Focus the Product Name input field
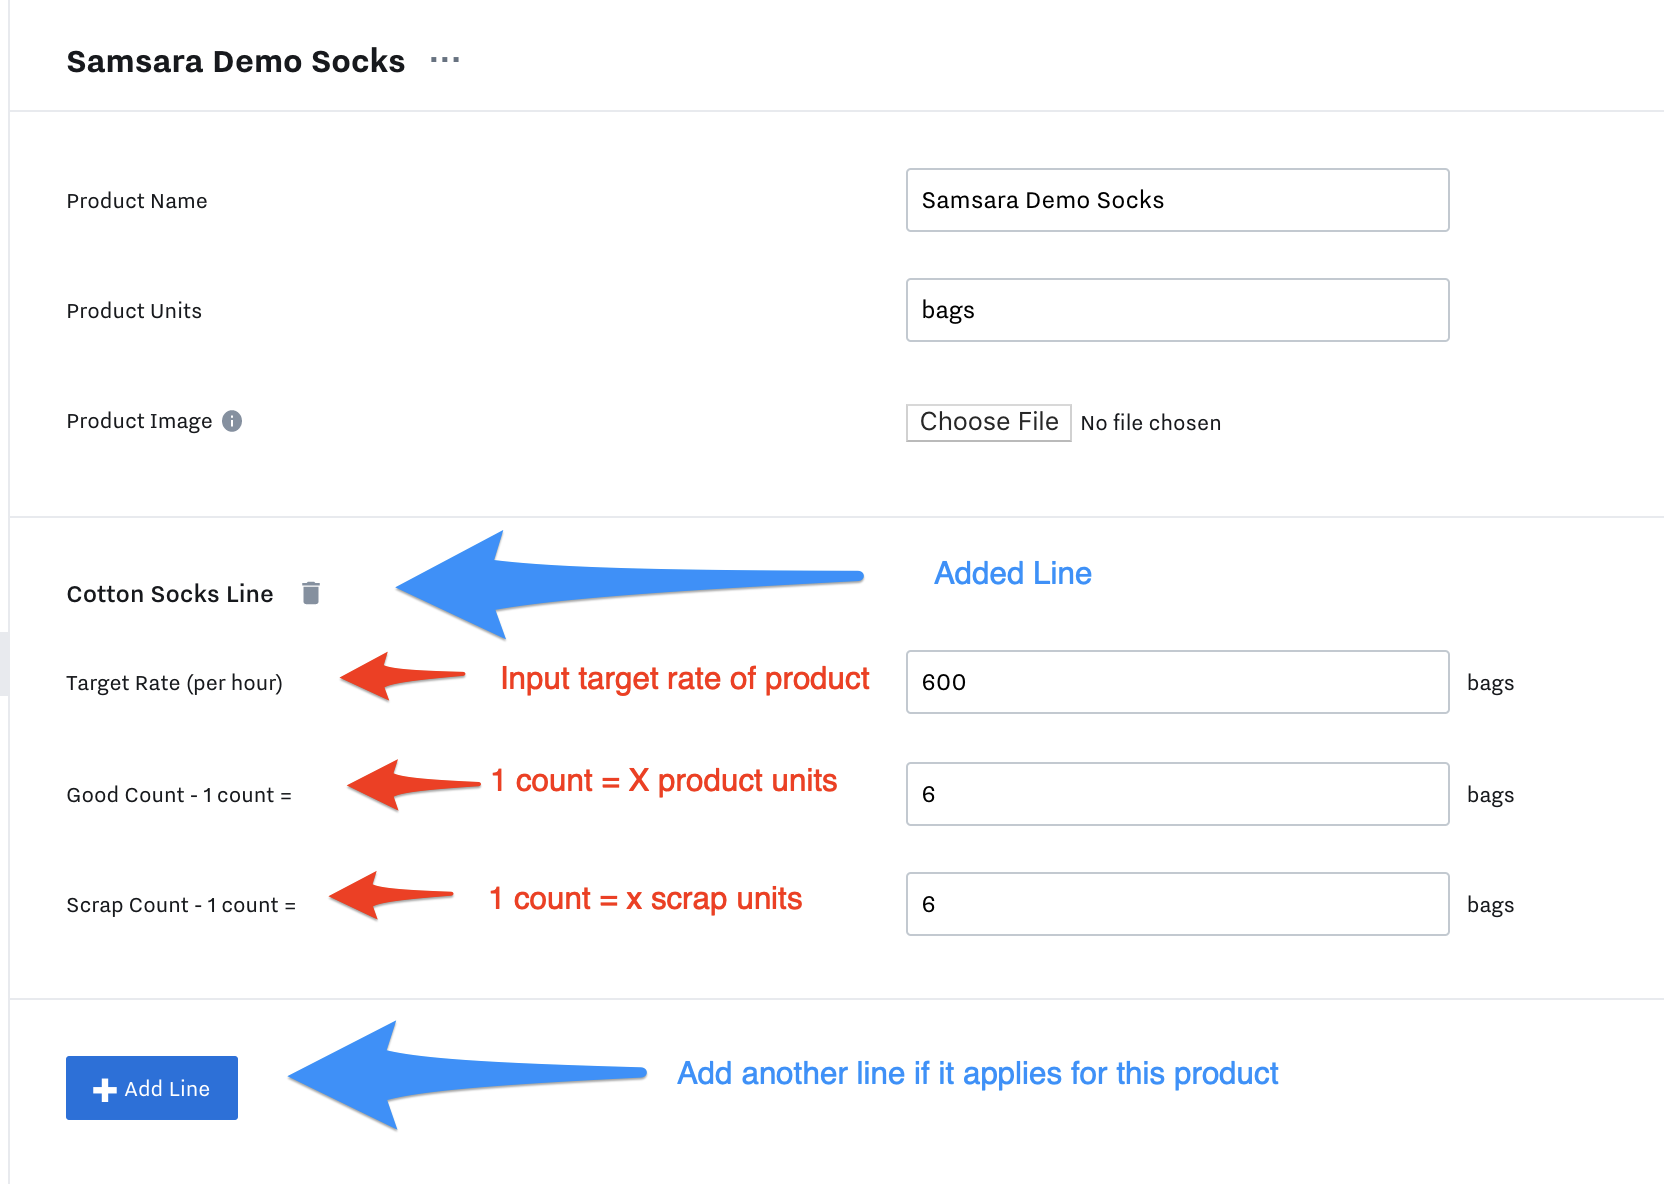Screen dimensions: 1664x1184 pyautogui.click(x=1177, y=200)
